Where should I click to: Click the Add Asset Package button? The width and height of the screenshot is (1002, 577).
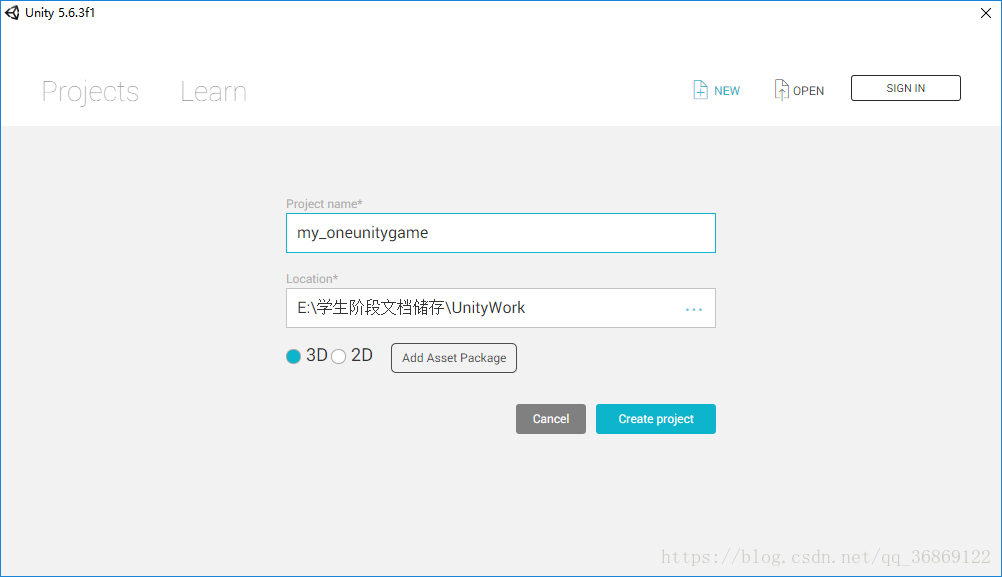click(x=454, y=358)
